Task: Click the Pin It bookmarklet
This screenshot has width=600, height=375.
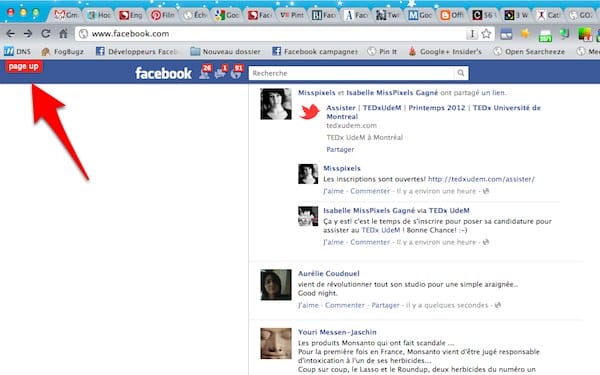Action: click(x=382, y=51)
